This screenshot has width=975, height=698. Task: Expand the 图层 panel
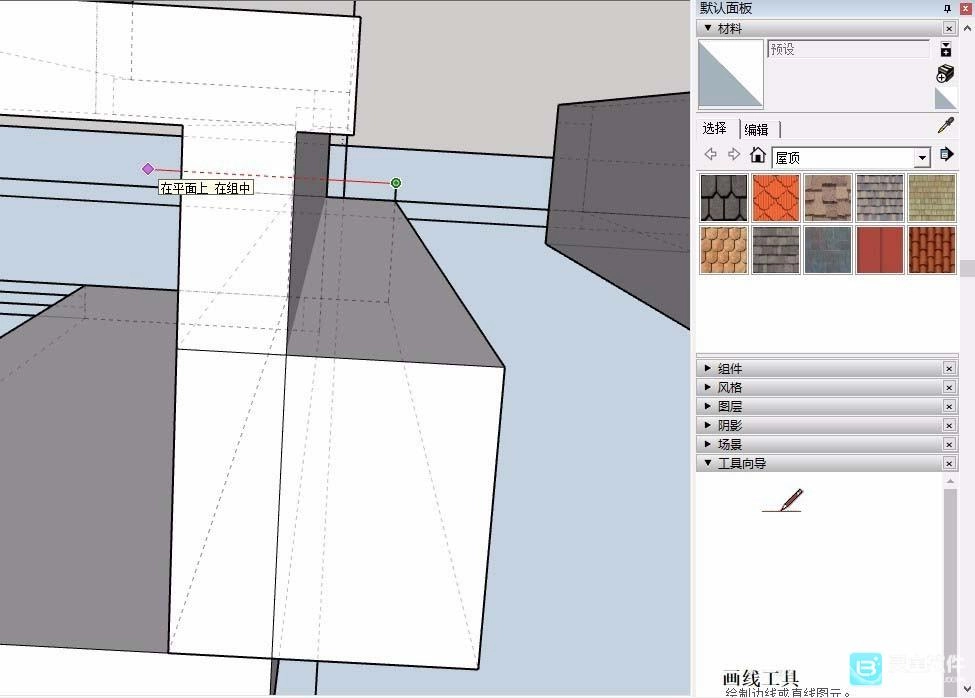pyautogui.click(x=730, y=406)
